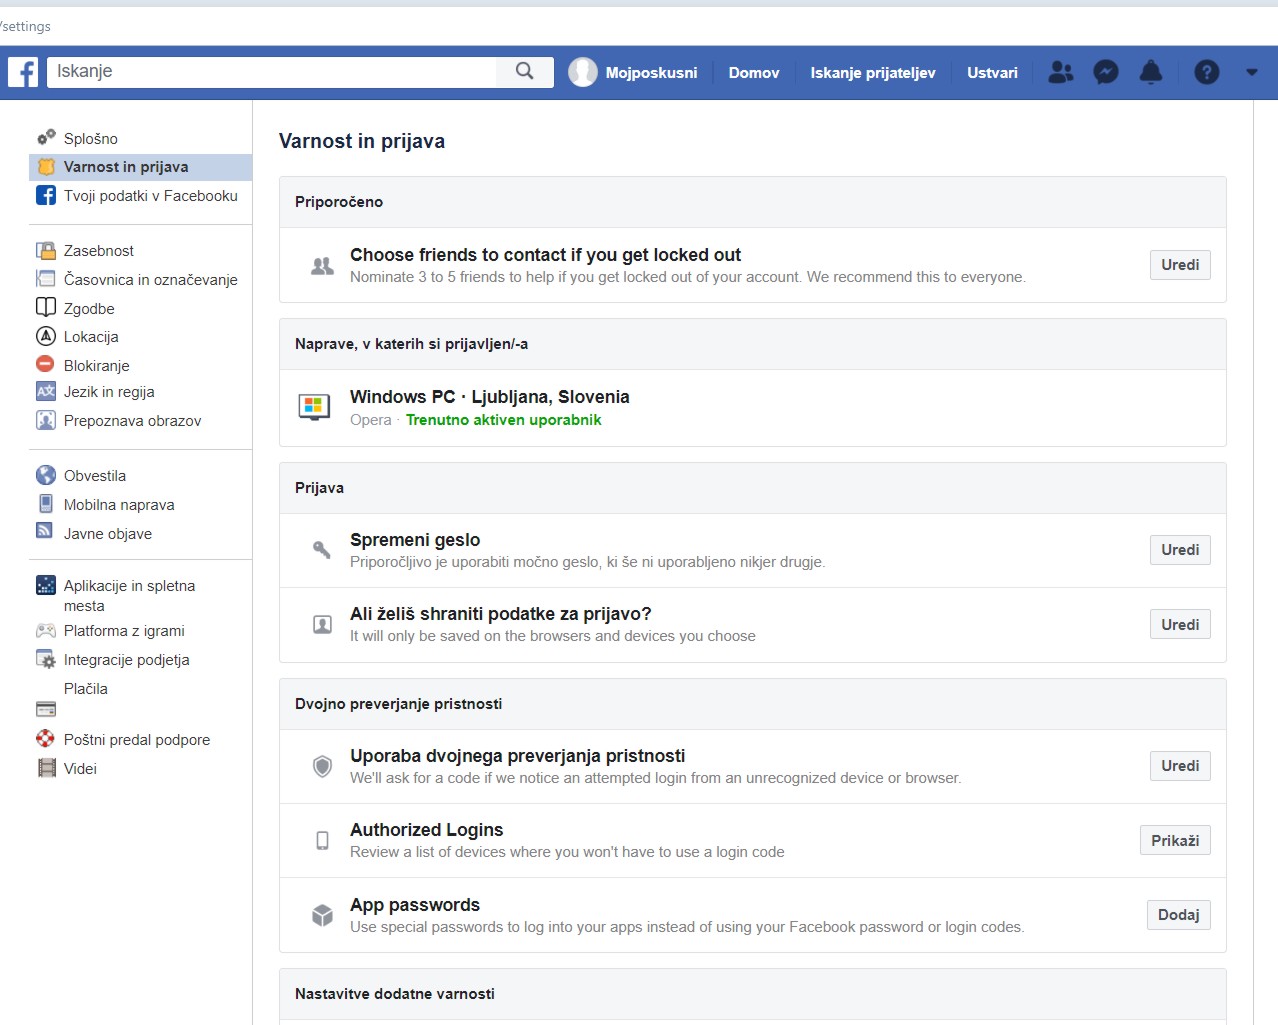The width and height of the screenshot is (1278, 1025).
Task: Open the Messenger icon
Action: coord(1105,72)
